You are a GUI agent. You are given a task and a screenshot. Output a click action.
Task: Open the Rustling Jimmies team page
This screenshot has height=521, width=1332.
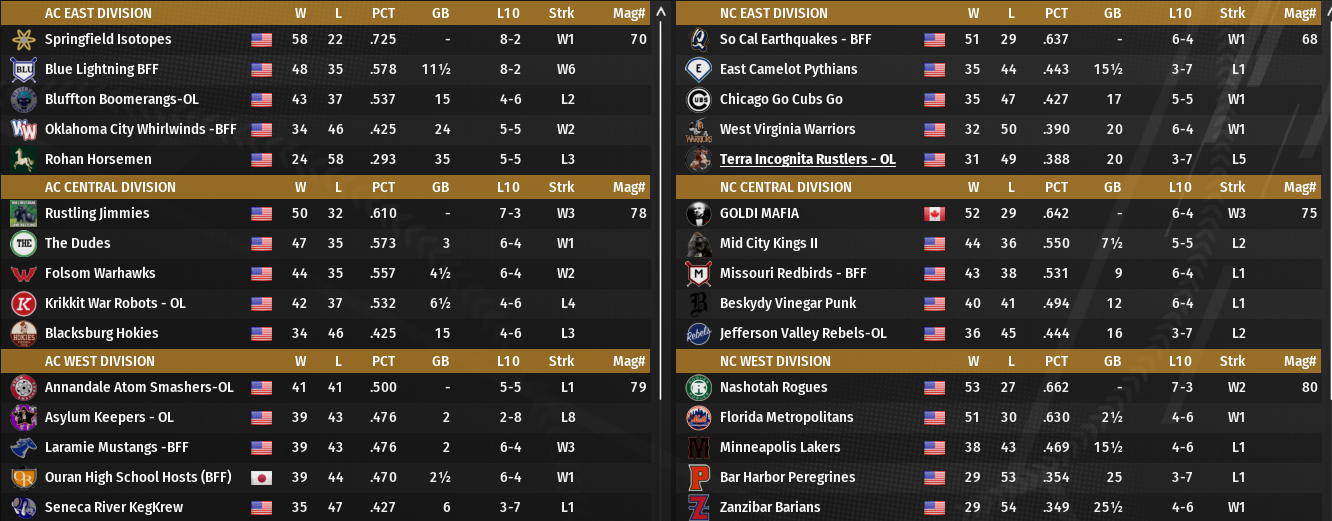(x=97, y=214)
